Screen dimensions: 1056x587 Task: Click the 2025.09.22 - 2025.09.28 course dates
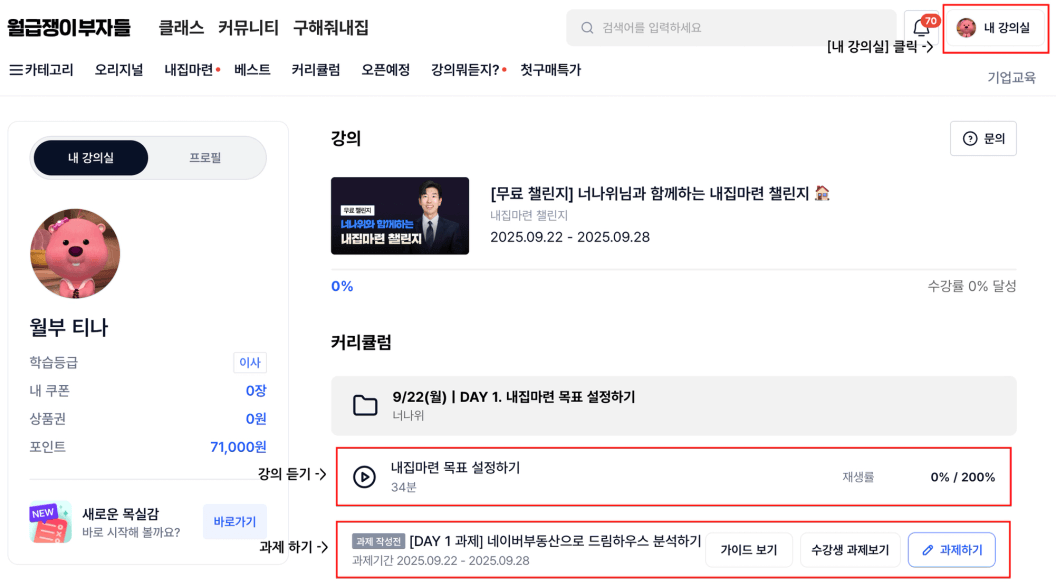click(x=570, y=237)
